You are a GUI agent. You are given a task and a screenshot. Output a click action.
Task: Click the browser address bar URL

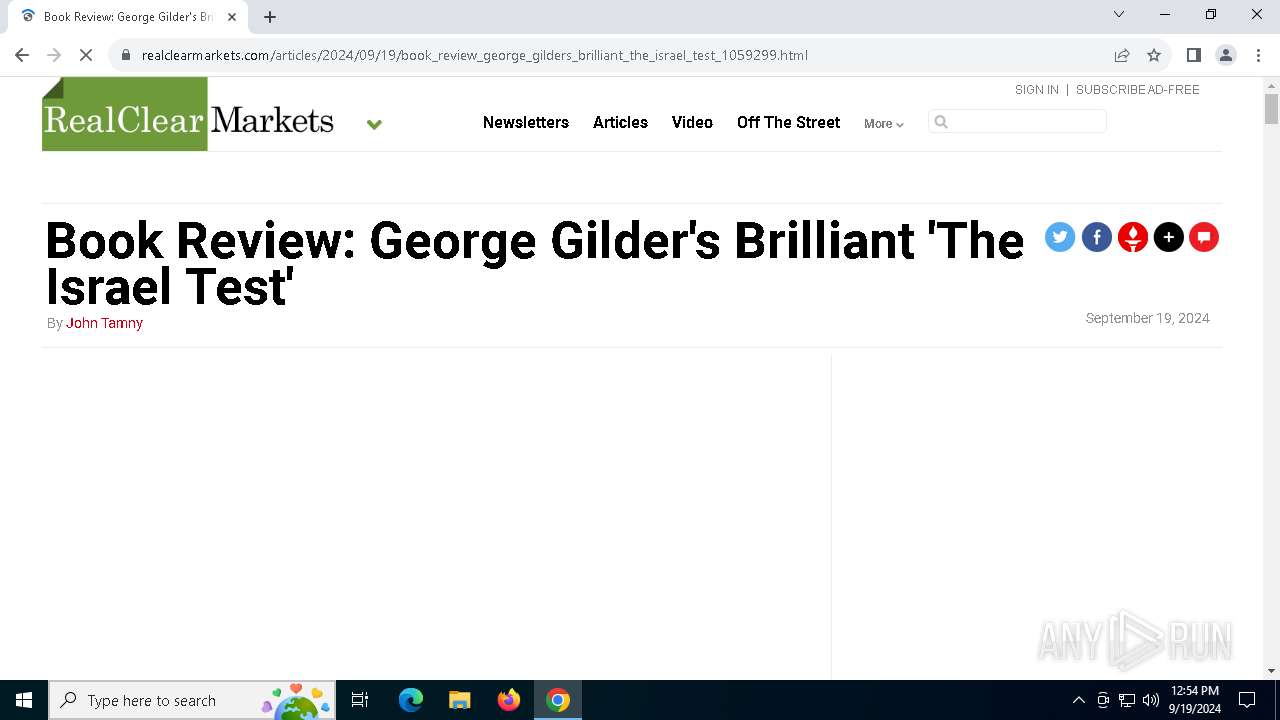(x=475, y=55)
